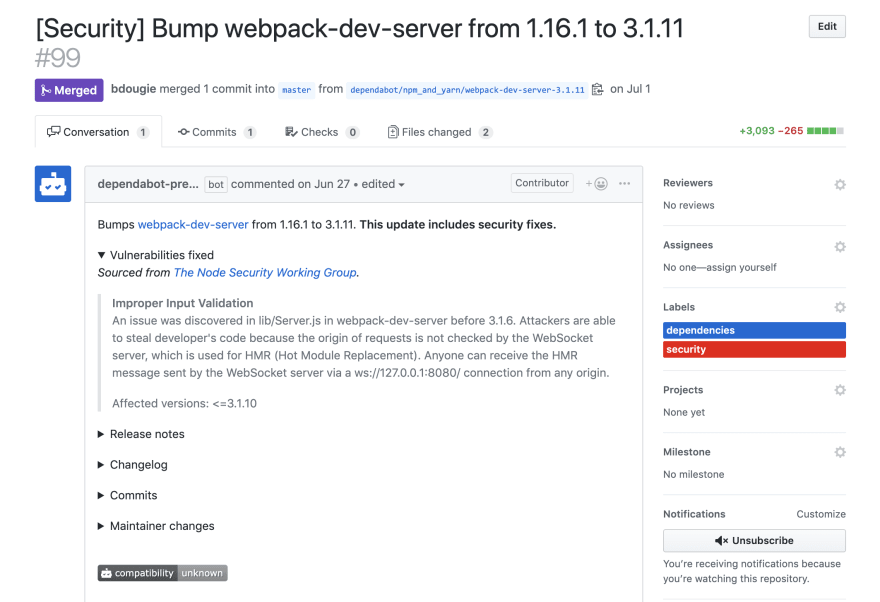Viewport: 880px width, 602px height.
Task: Expand the Release notes section
Action: (141, 434)
